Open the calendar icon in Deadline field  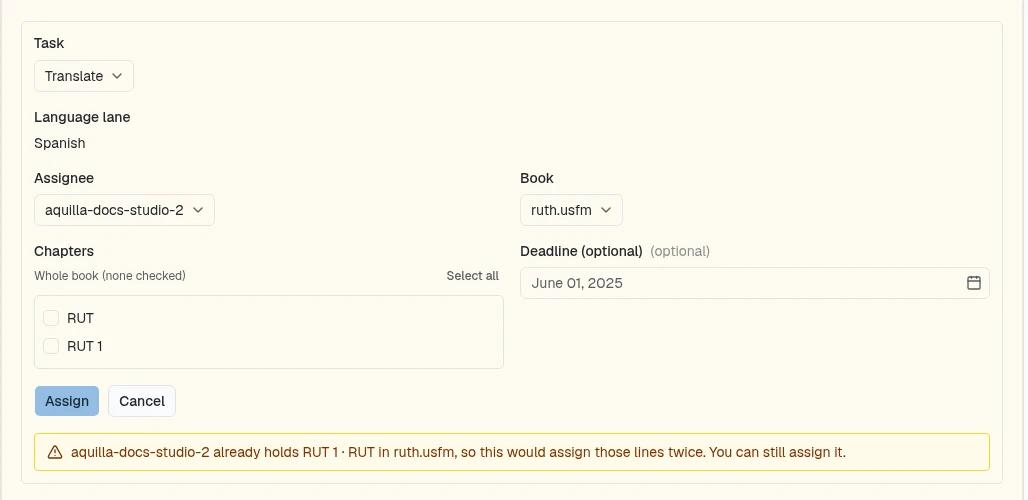[x=974, y=283]
